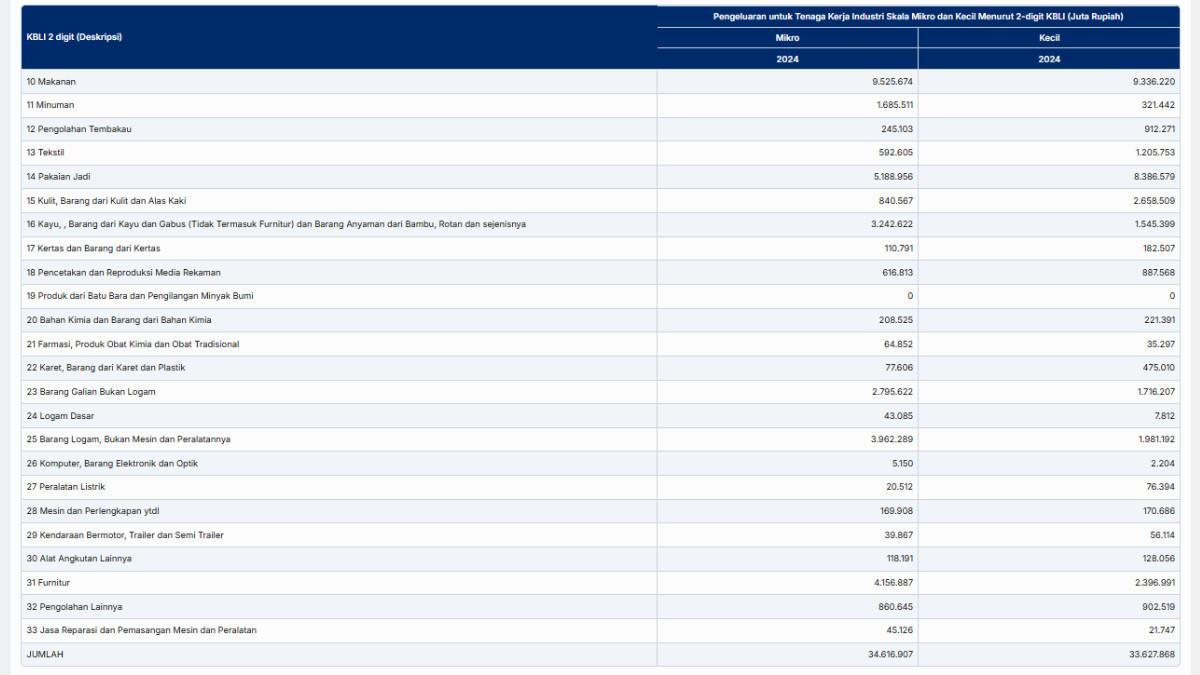Select the 'Kecil' column header
Screen dimensions: 1200x675
[x=1049, y=38]
